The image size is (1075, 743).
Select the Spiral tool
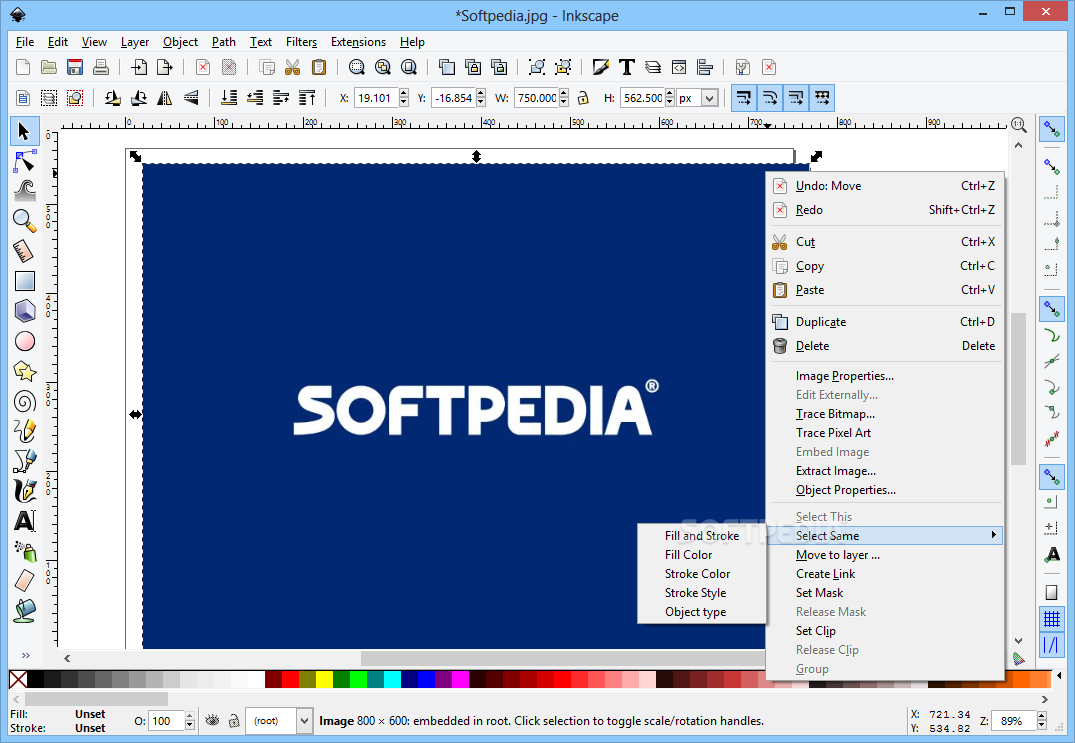pyautogui.click(x=24, y=402)
